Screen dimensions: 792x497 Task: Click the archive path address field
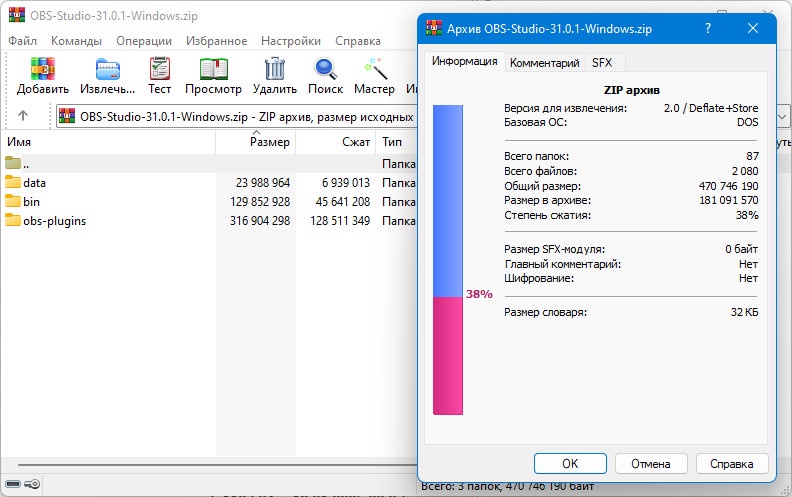point(237,117)
